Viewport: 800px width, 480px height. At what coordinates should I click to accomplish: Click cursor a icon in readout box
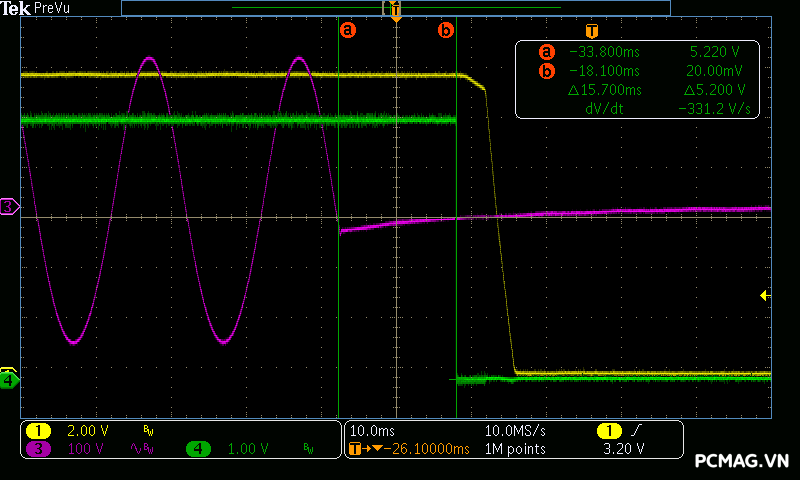point(546,52)
